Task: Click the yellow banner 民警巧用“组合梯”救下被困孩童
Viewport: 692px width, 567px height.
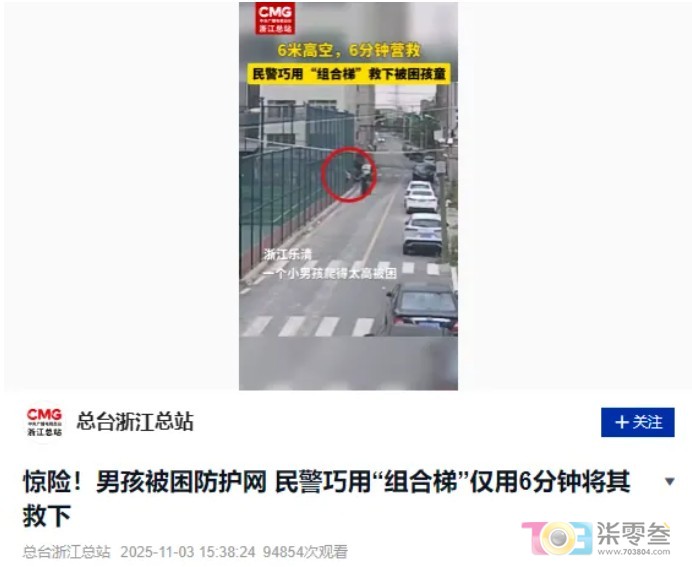Action: [x=349, y=74]
